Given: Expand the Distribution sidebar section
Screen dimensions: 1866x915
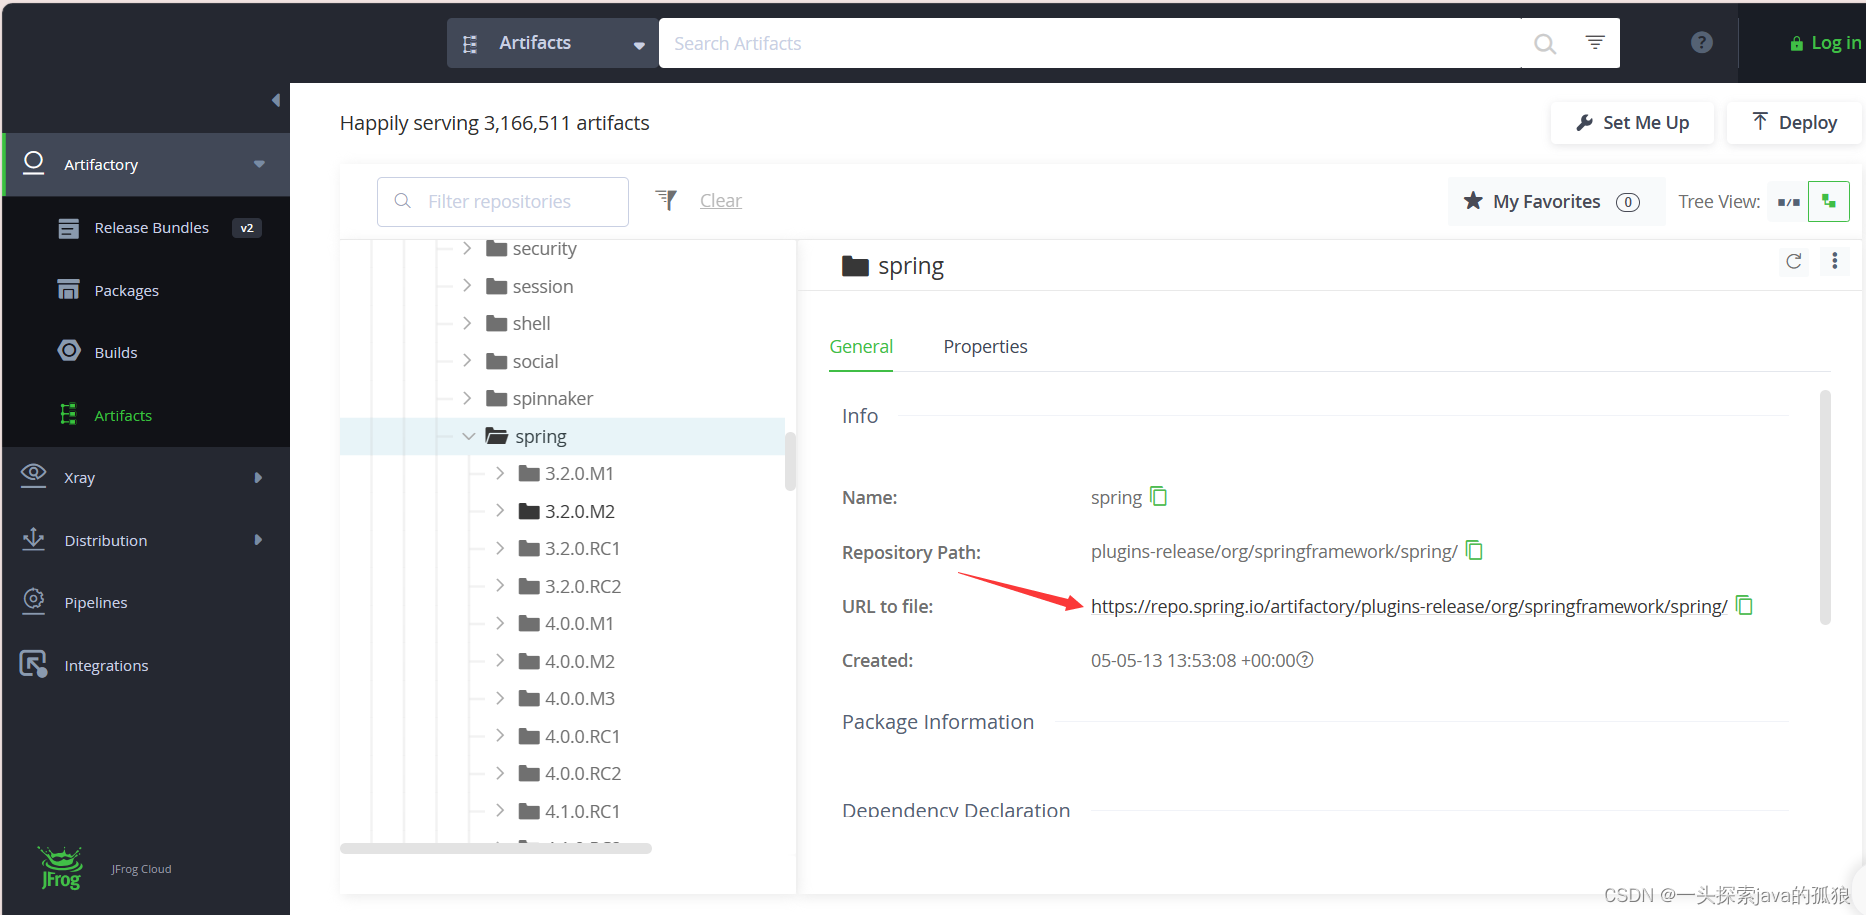Looking at the screenshot, I should (x=258, y=540).
